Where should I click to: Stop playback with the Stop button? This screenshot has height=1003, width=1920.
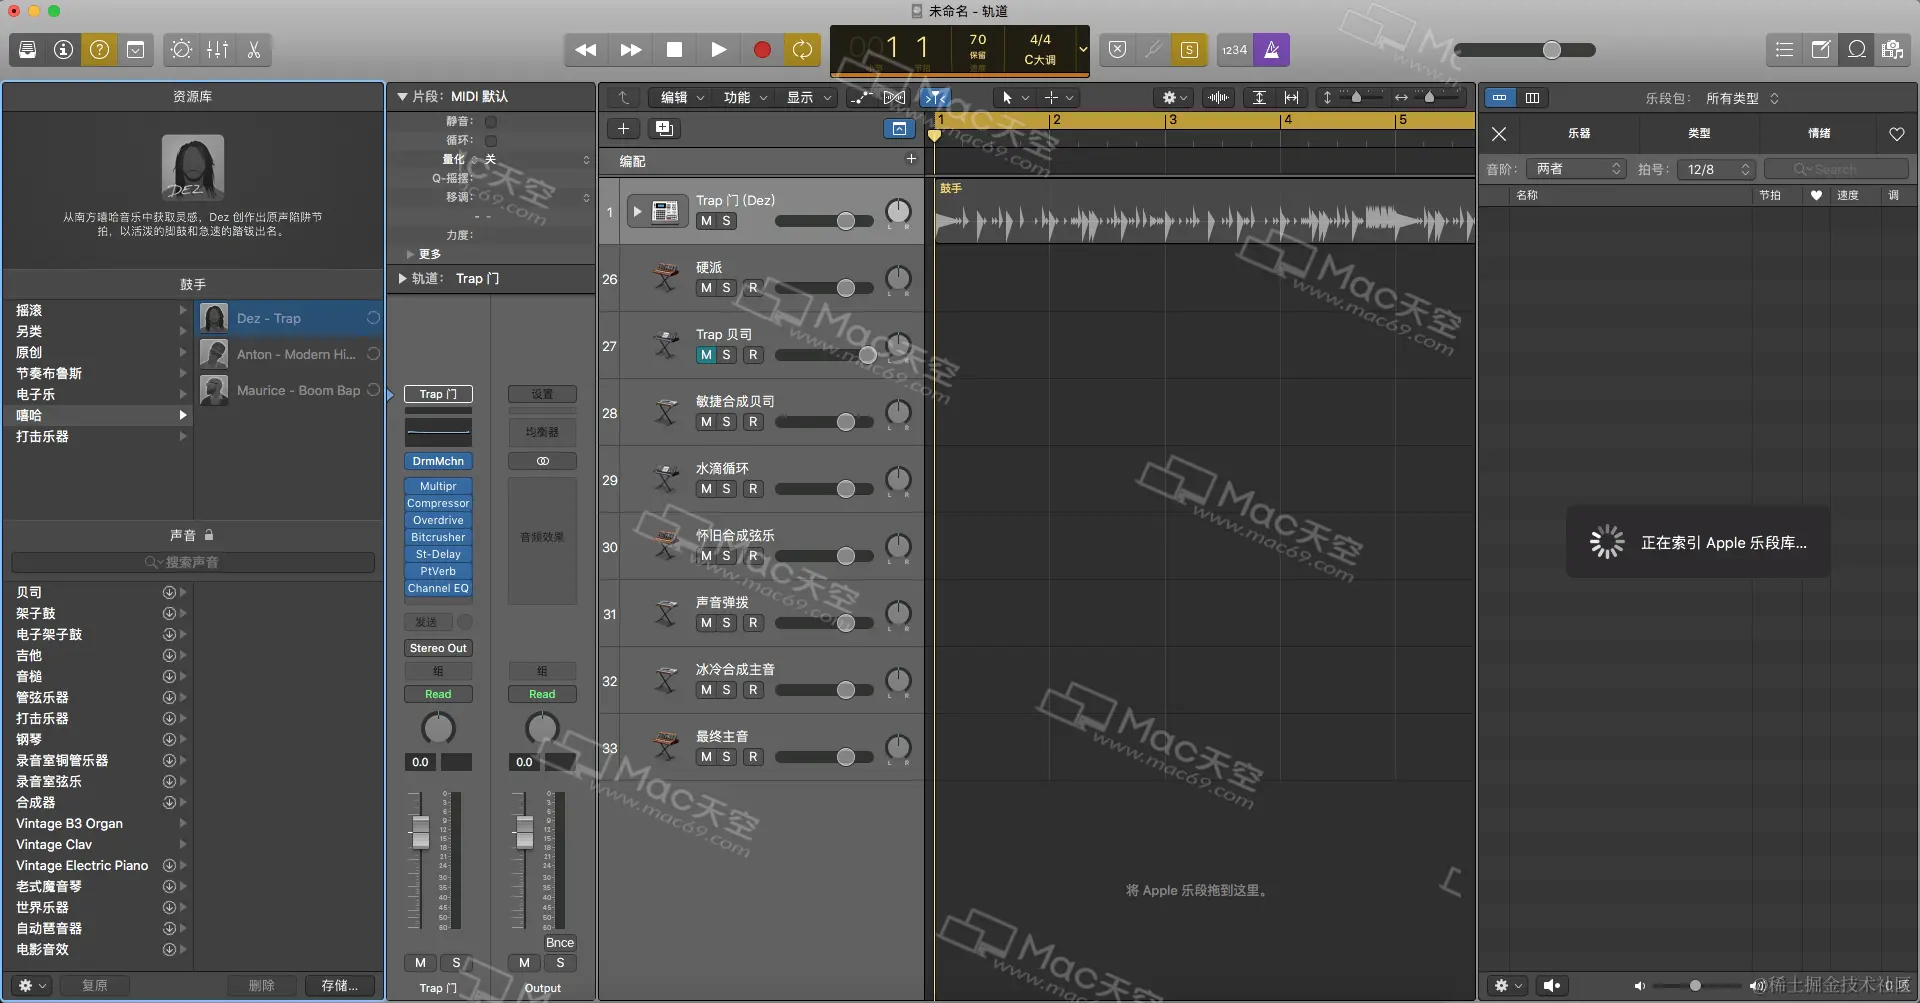(675, 50)
